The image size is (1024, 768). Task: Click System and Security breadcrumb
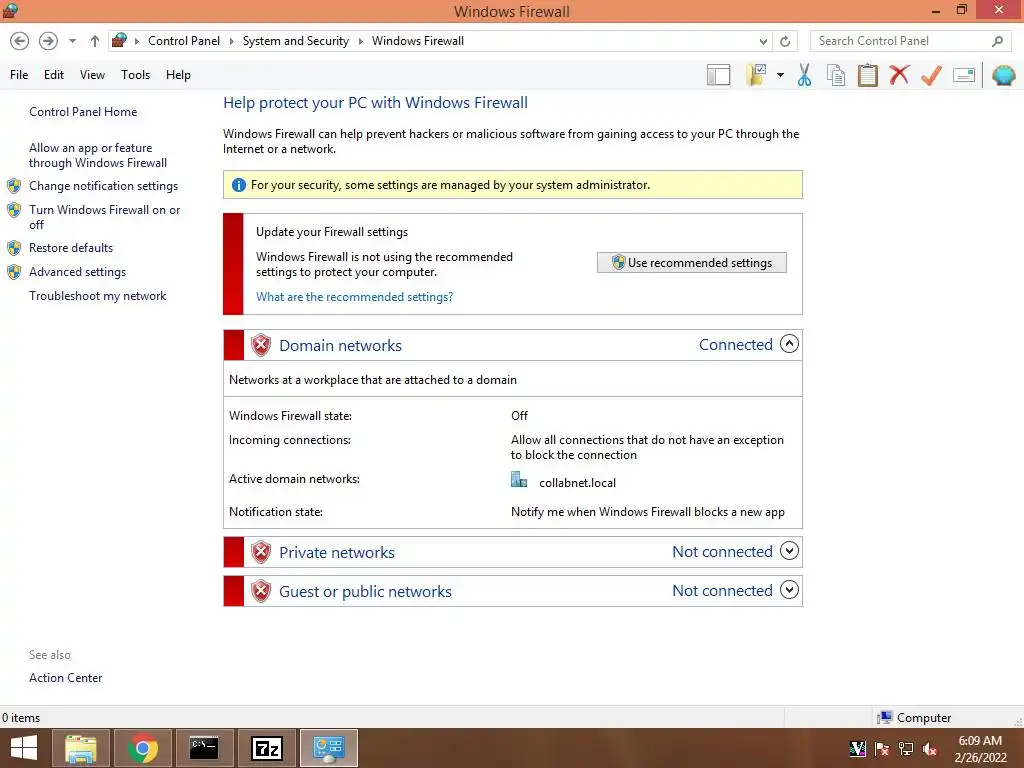[295, 40]
